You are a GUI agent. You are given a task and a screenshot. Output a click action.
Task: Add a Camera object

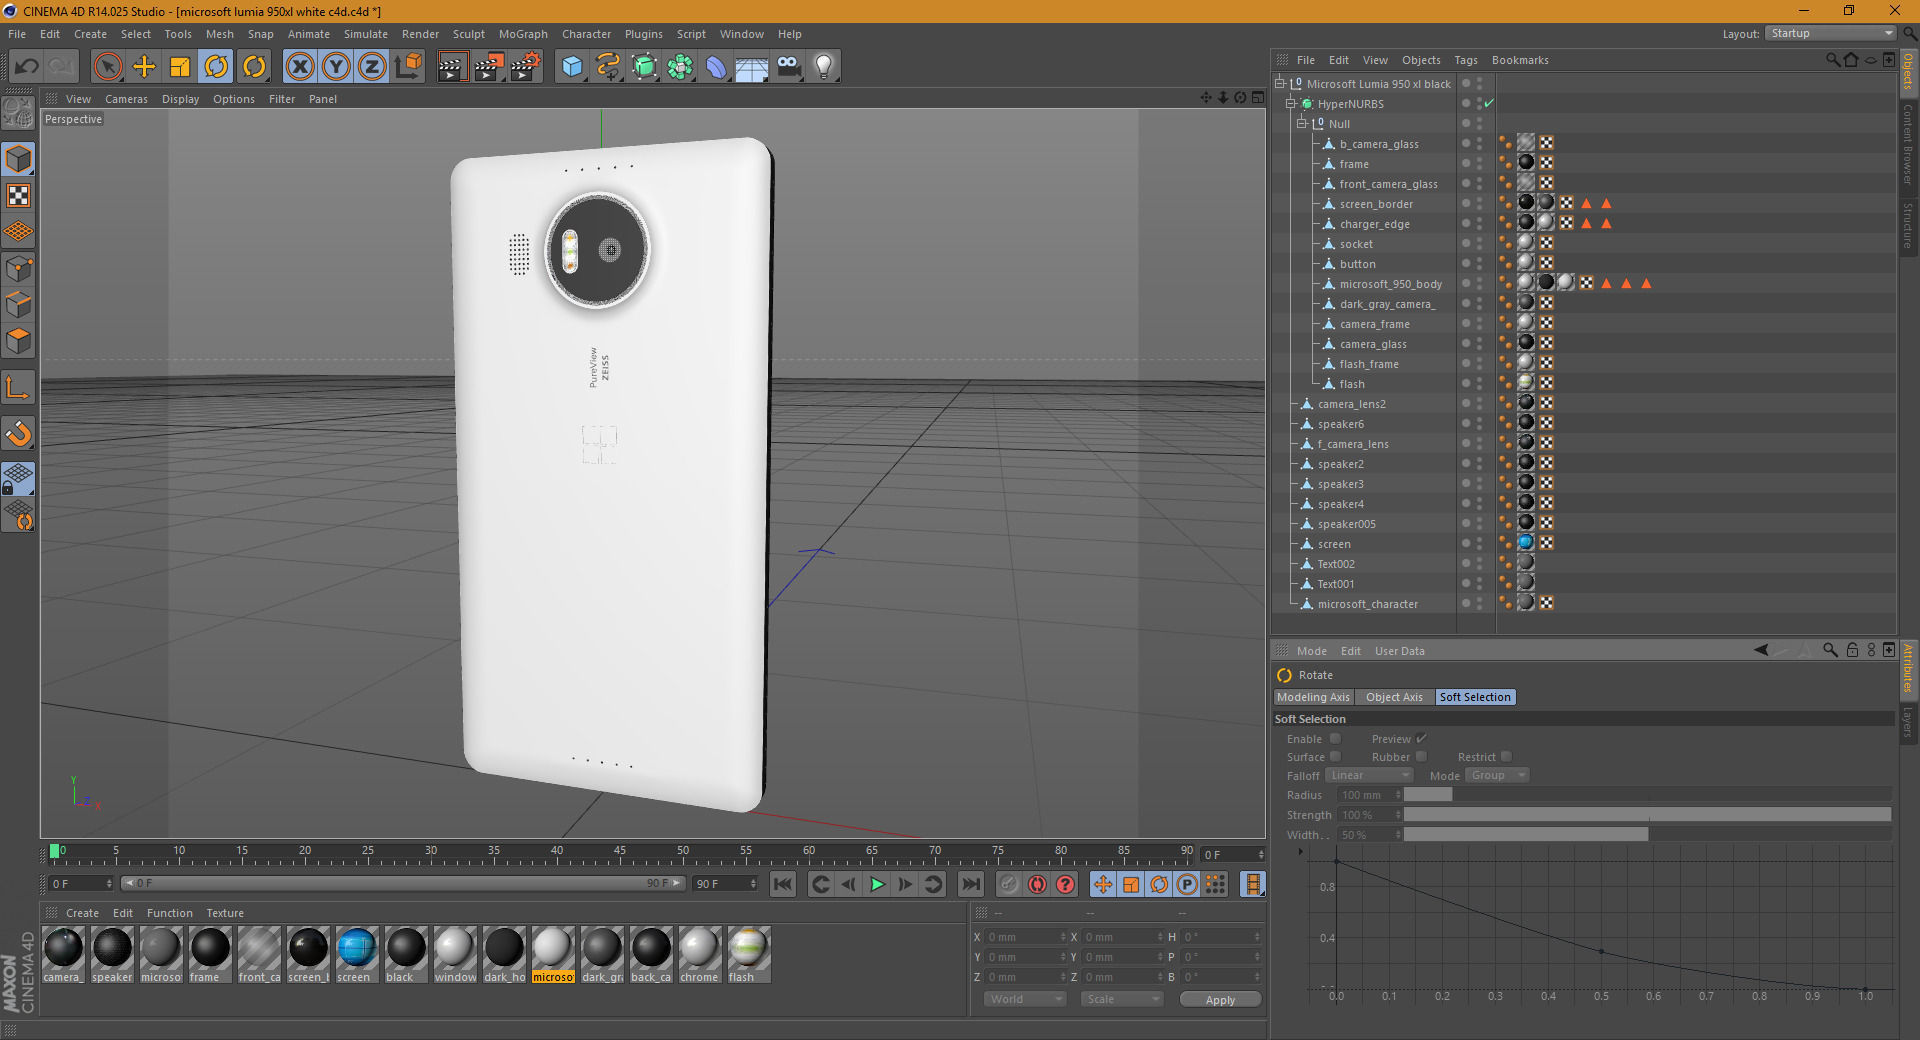click(788, 67)
